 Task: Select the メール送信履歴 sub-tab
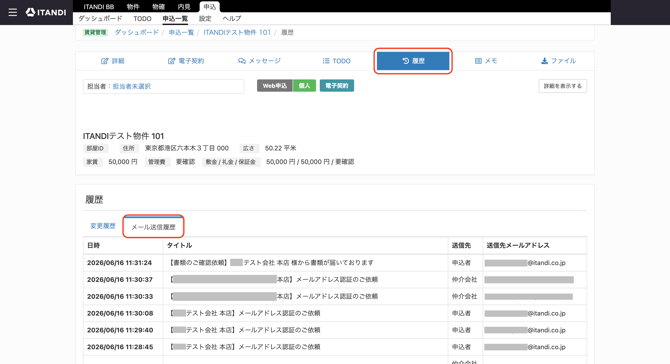pos(153,227)
